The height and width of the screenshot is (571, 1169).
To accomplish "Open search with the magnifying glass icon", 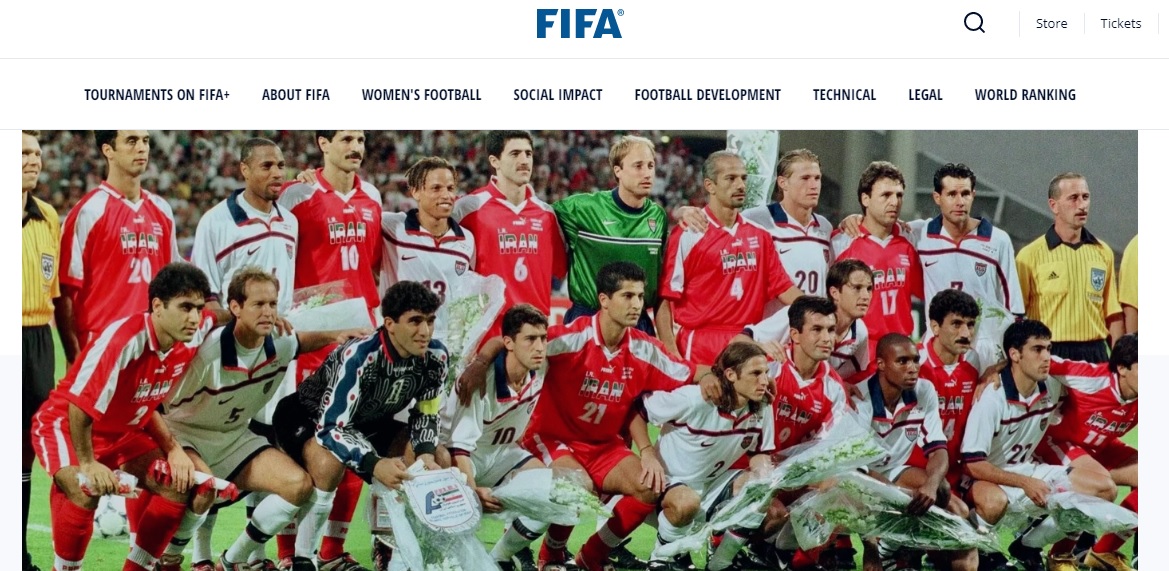I will [974, 23].
